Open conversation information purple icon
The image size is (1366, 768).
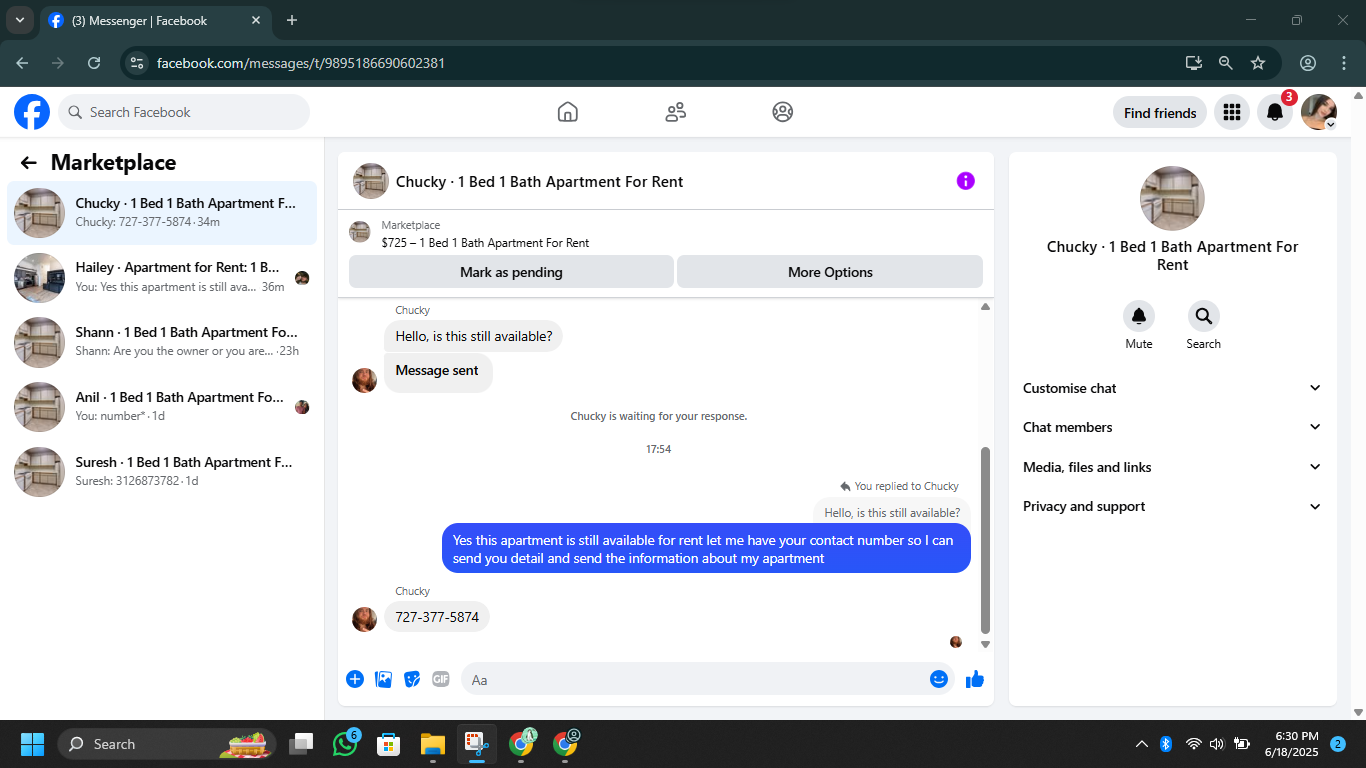[965, 181]
